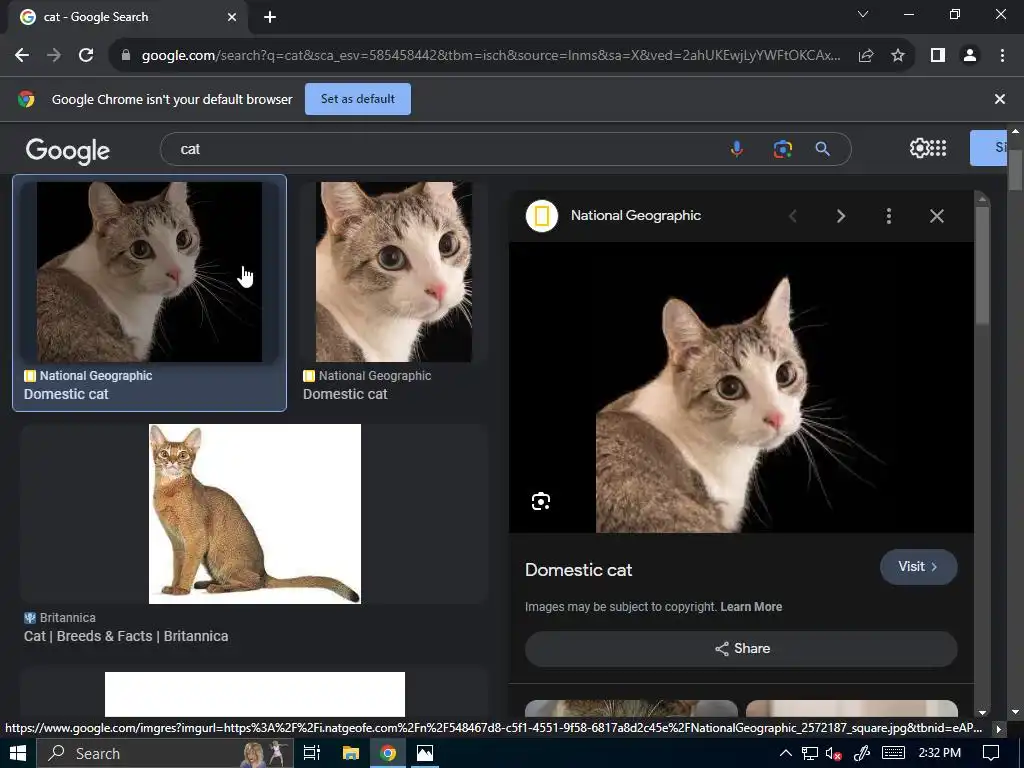Click the large cat preview image
Image resolution: width=1024 pixels, height=768 pixels.
click(x=741, y=387)
